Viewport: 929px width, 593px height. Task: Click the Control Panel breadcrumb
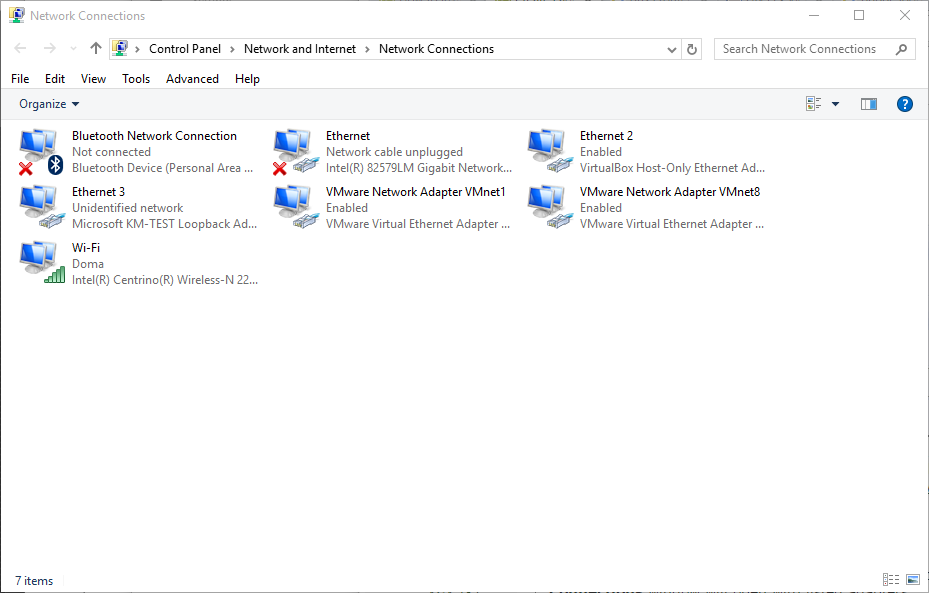pos(185,49)
